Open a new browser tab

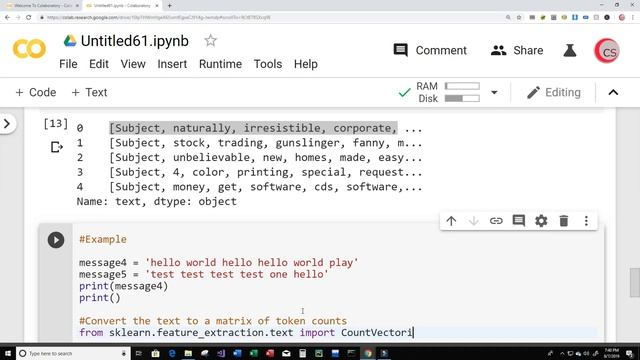[x=169, y=6]
